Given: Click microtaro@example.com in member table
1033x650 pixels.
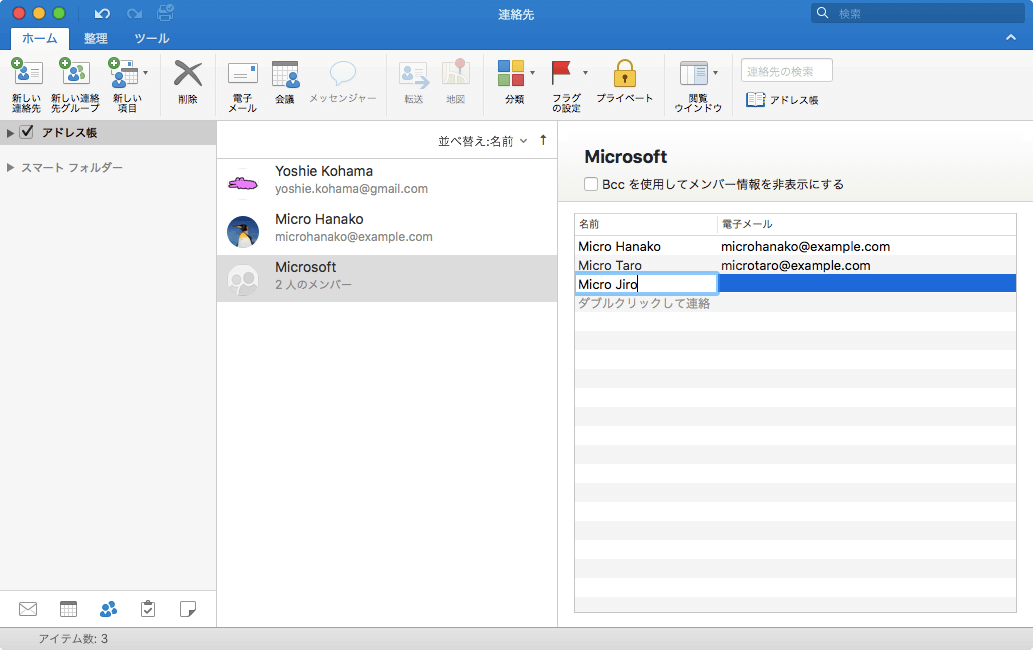Looking at the screenshot, I should [795, 265].
